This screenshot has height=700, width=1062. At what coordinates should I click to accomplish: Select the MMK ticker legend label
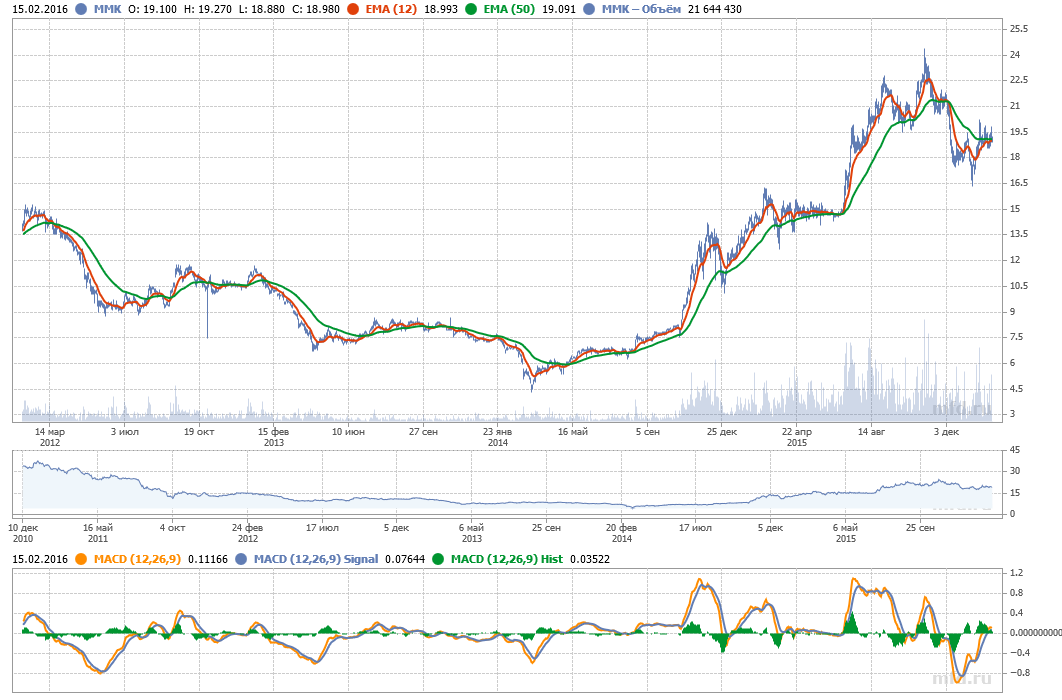(x=106, y=8)
